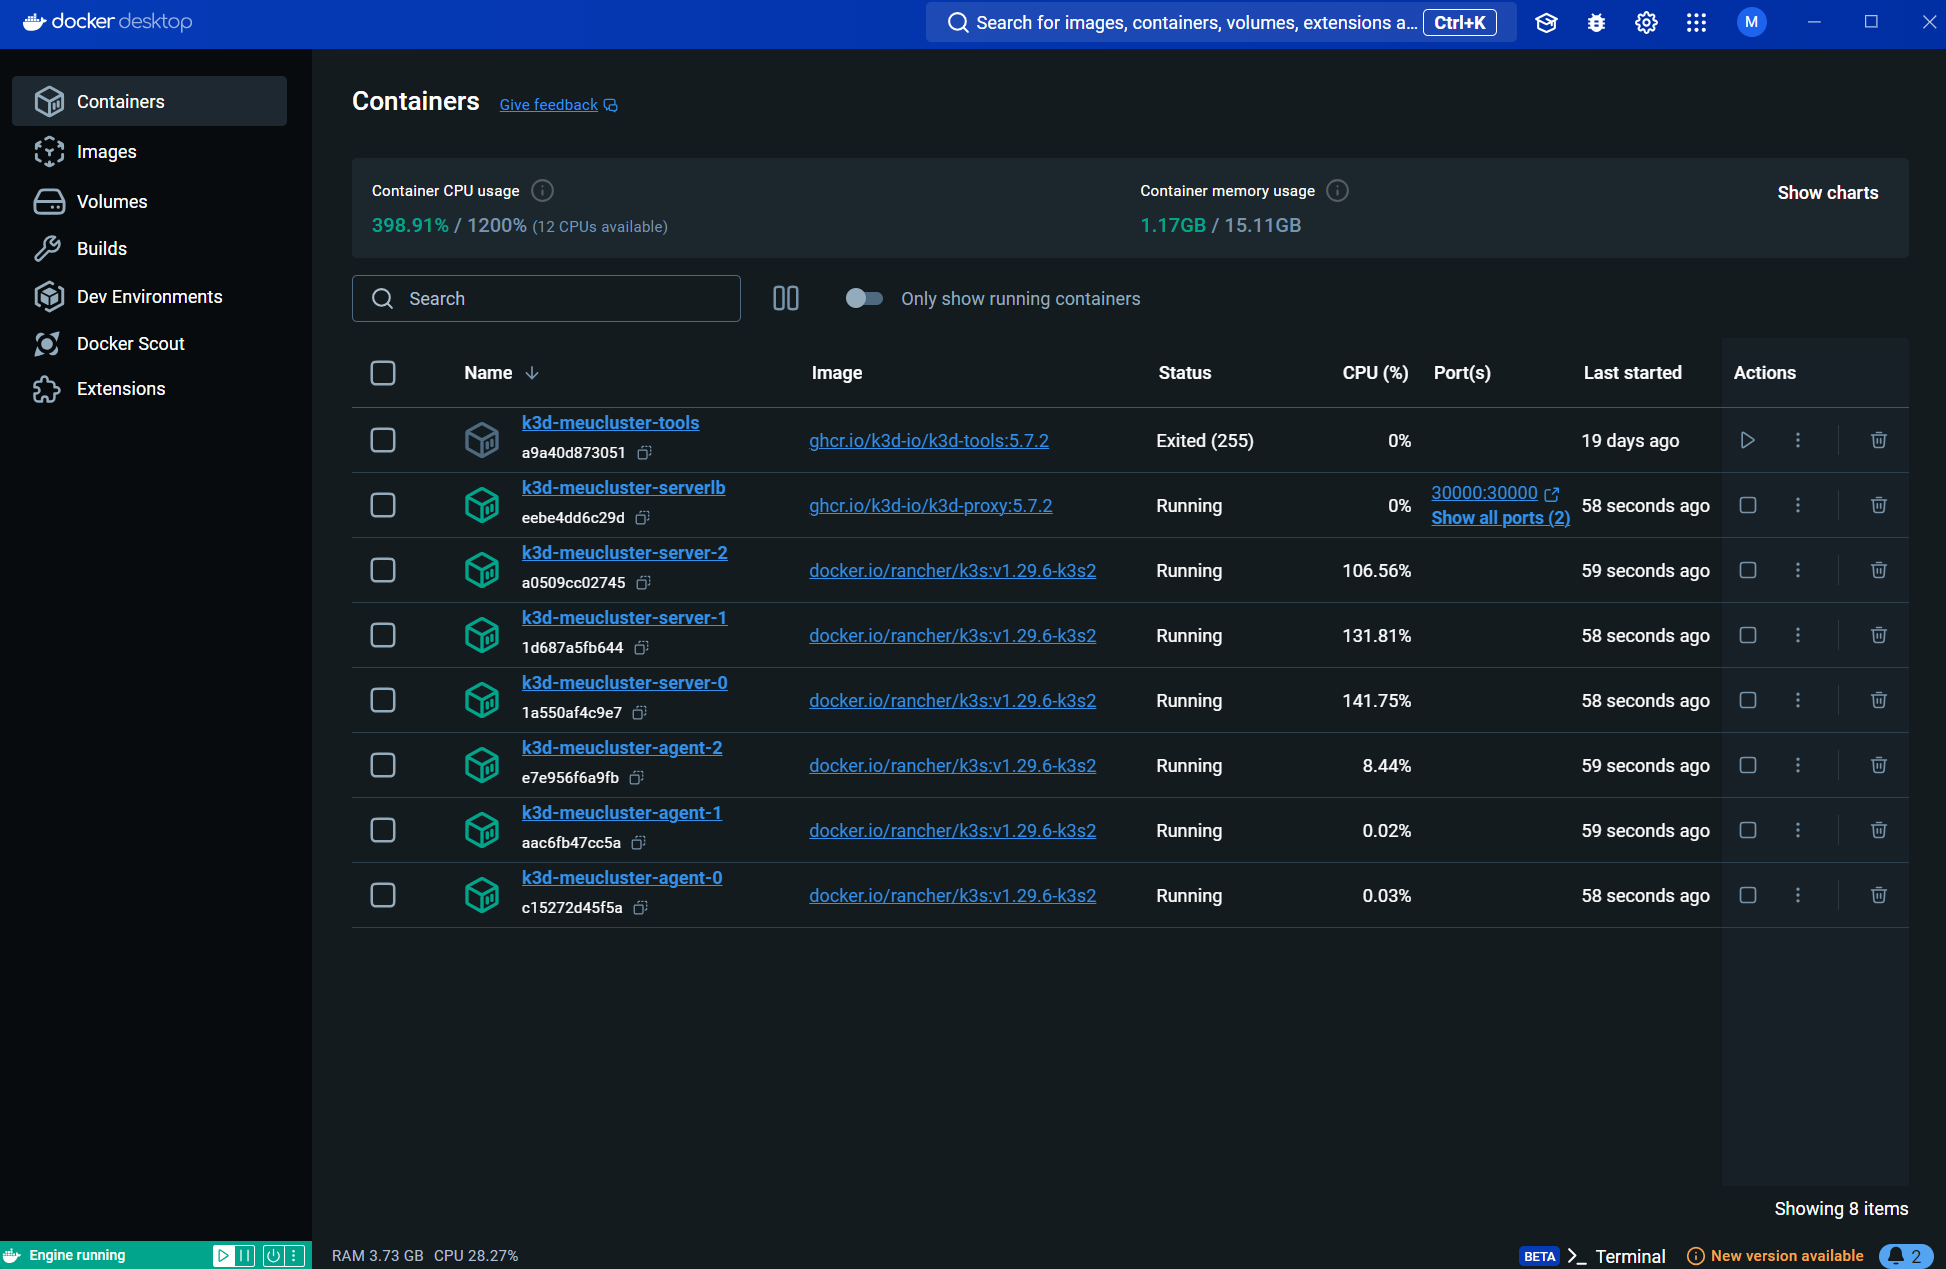1946x1269 pixels.
Task: Select all containers with header checkbox
Action: tap(383, 373)
